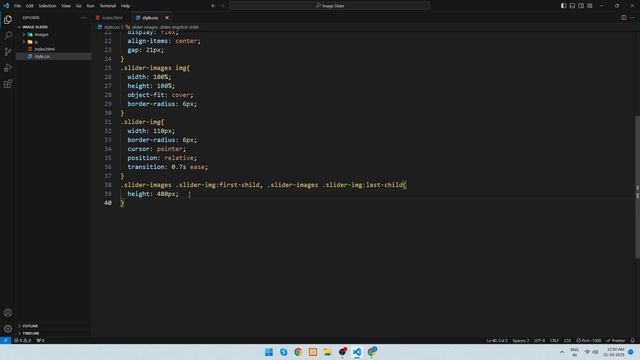
Task: Open the Extensions view
Action: pyautogui.click(x=8, y=84)
